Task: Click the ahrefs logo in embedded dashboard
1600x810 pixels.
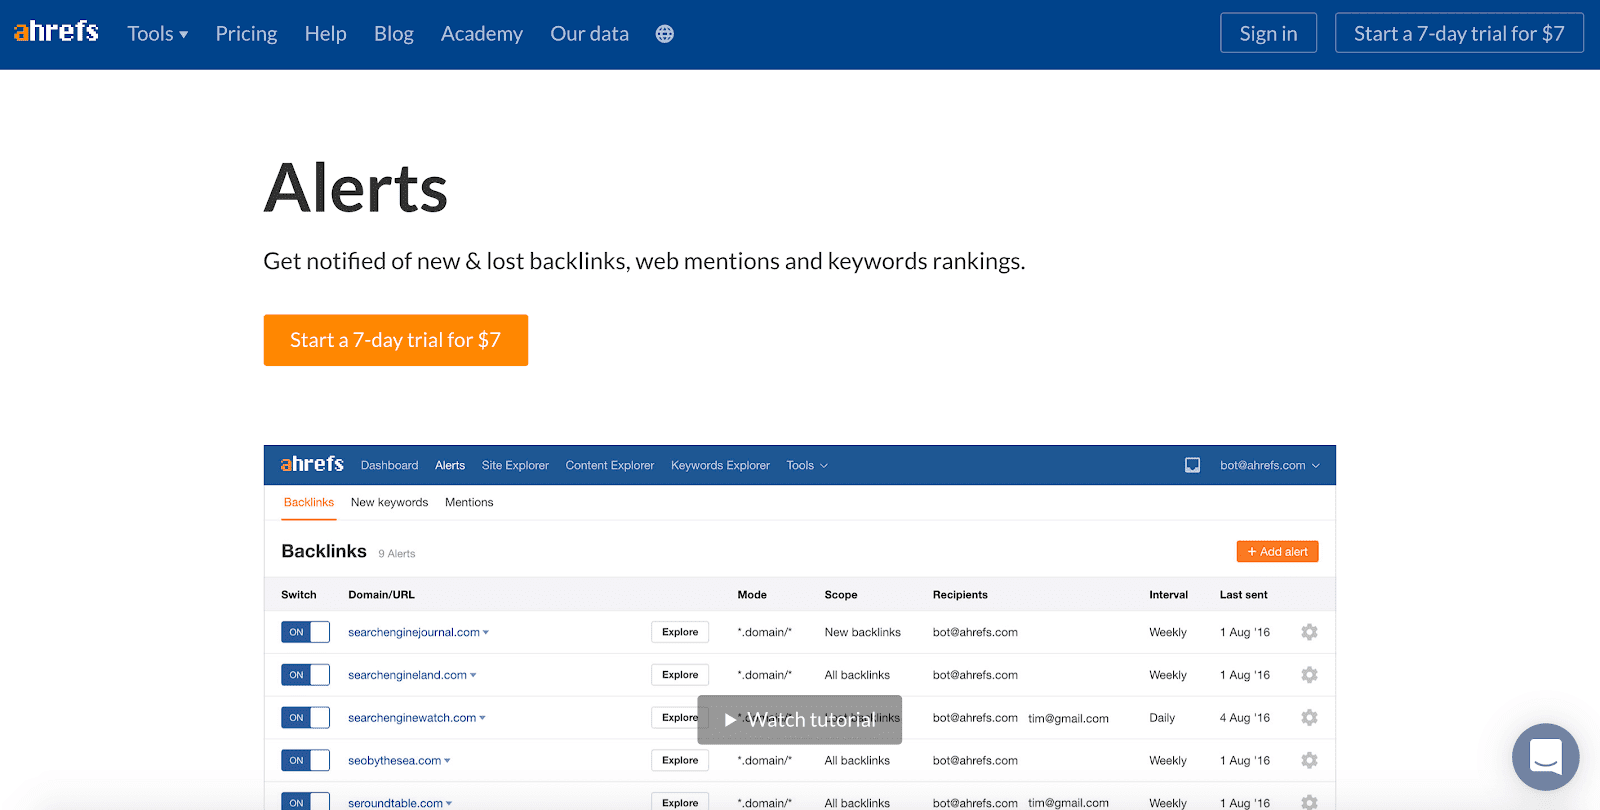Action: (312, 464)
